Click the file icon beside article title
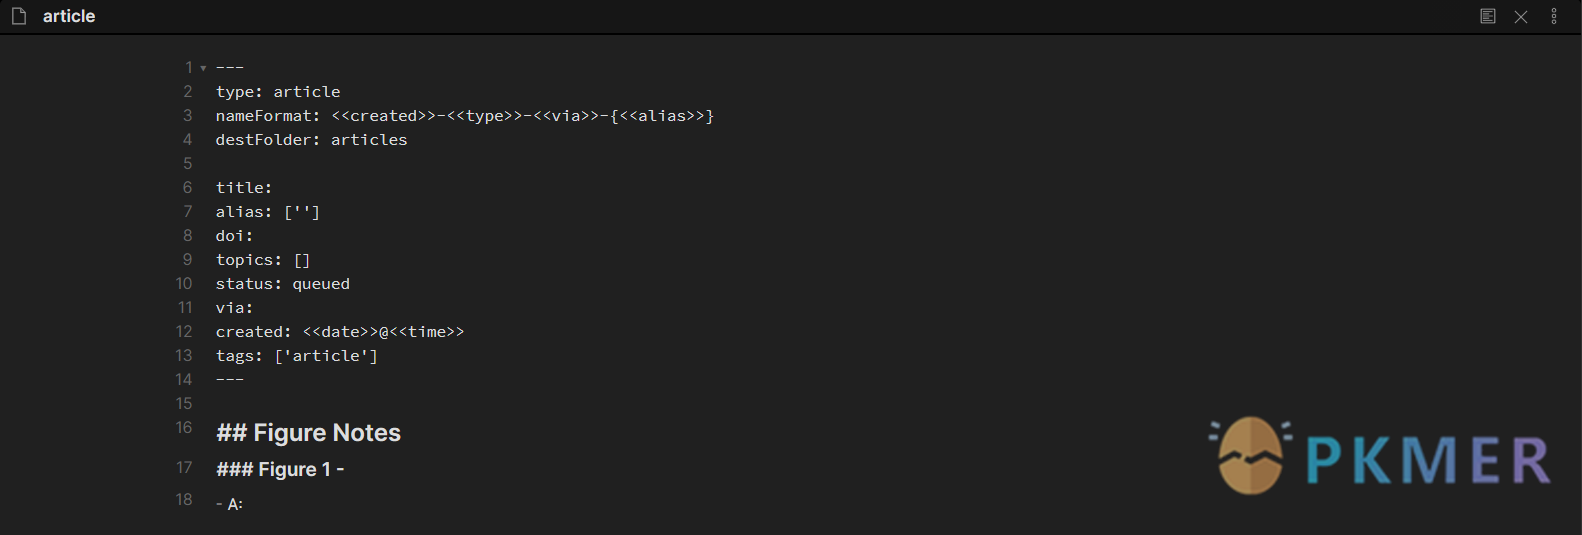 (x=19, y=16)
